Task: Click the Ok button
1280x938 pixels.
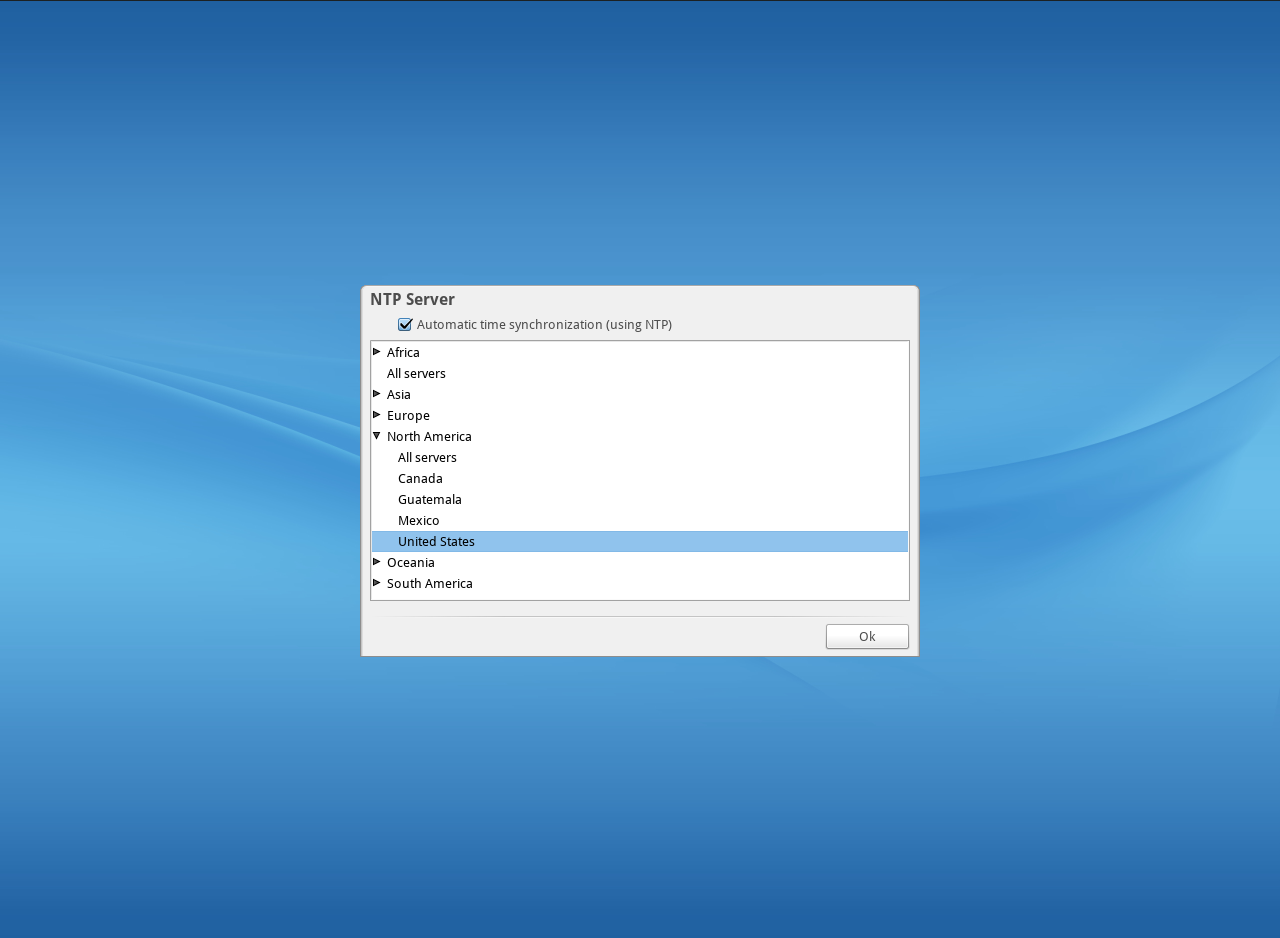Action: [x=866, y=636]
